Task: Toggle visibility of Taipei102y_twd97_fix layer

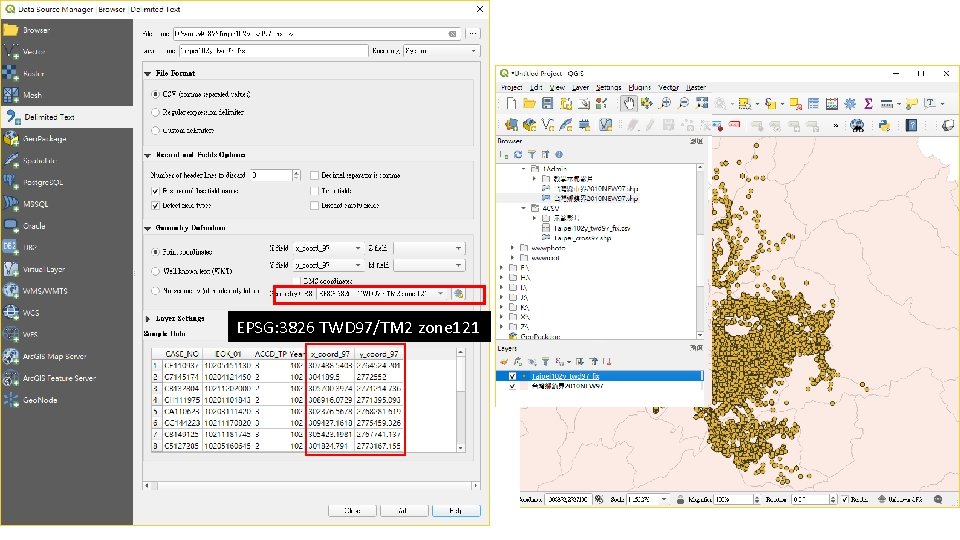Action: pyautogui.click(x=512, y=376)
